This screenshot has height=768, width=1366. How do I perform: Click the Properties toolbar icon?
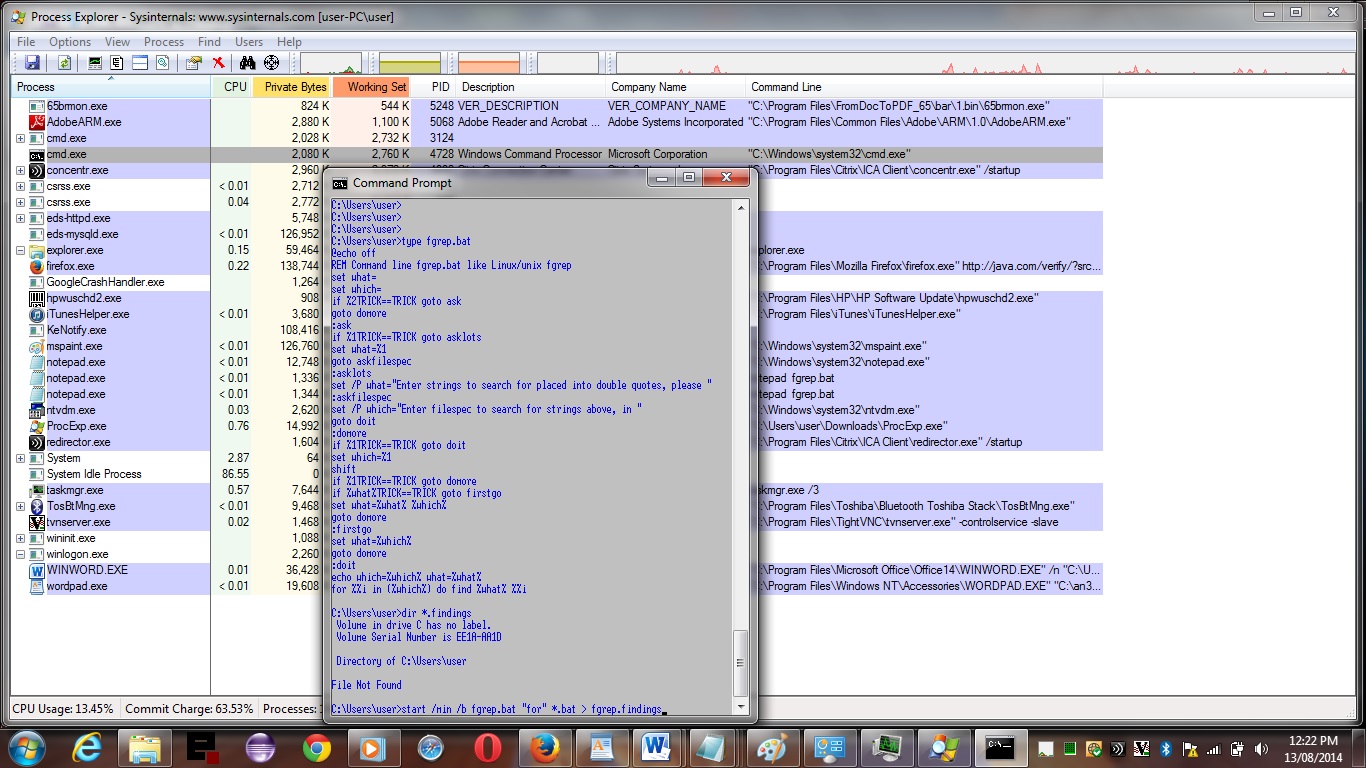pyautogui.click(x=194, y=63)
